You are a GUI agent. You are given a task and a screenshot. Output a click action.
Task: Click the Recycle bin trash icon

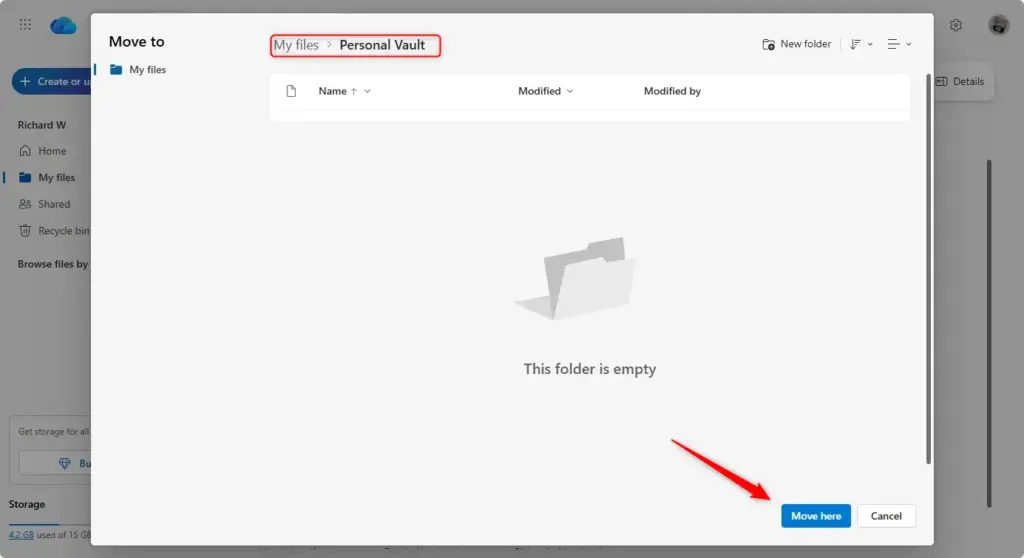click(x=25, y=231)
